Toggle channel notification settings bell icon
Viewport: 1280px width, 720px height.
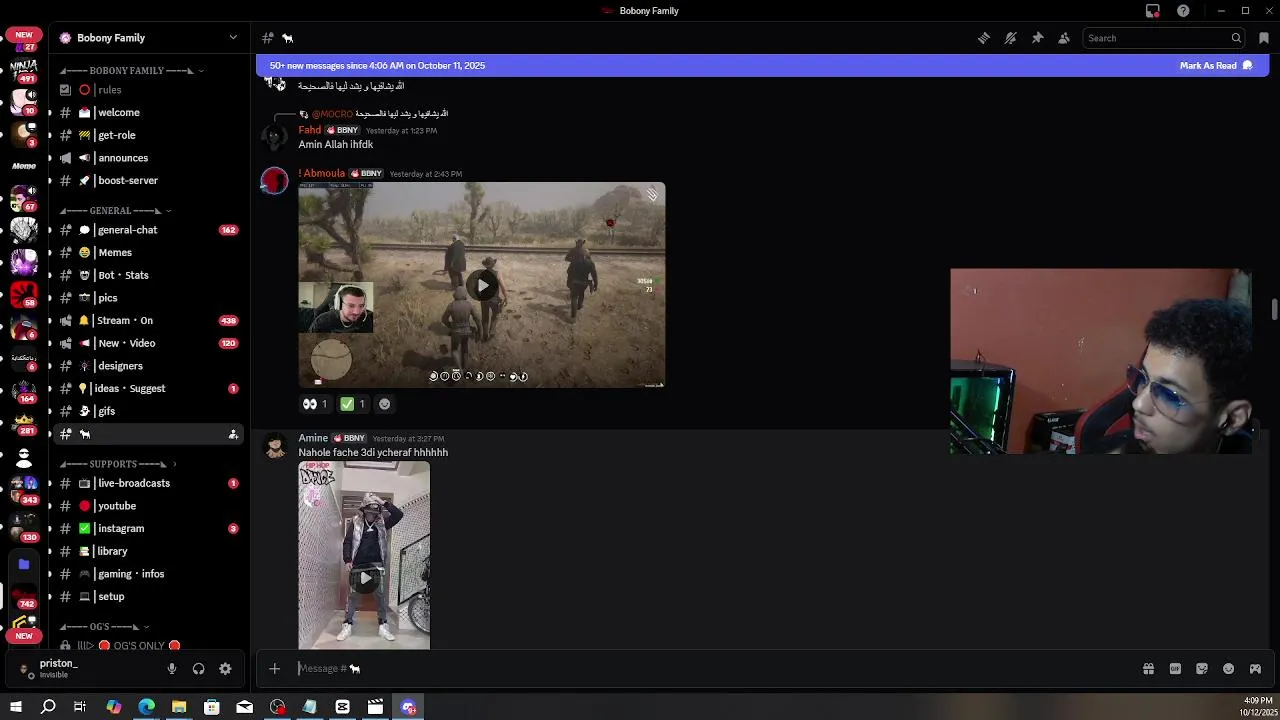tap(1011, 38)
